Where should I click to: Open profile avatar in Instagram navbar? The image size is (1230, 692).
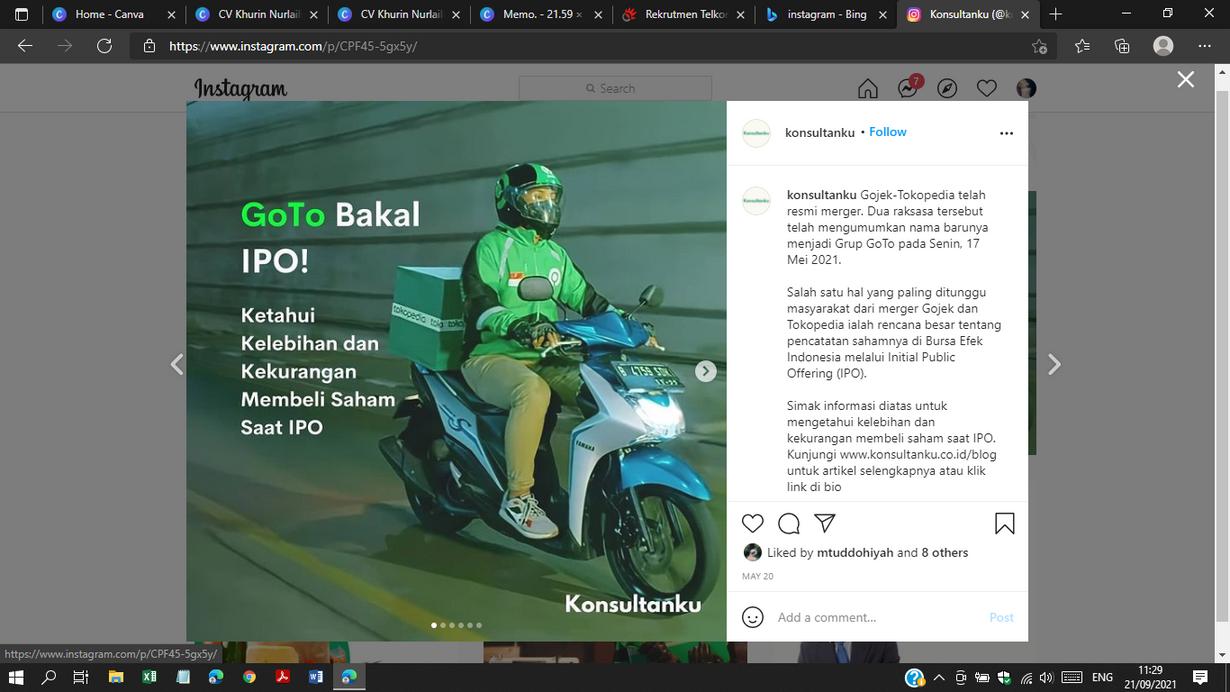[1026, 89]
